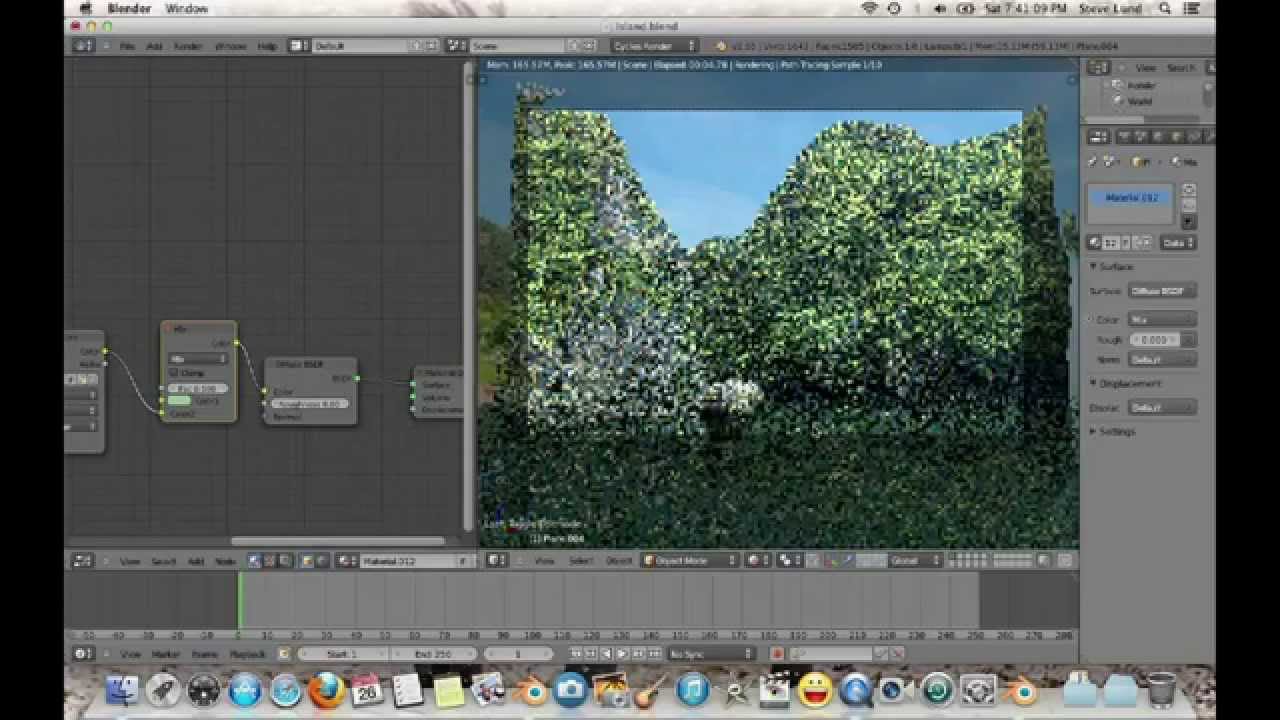Open the Help menu in Blender header
The height and width of the screenshot is (720, 1280).
[x=267, y=46]
